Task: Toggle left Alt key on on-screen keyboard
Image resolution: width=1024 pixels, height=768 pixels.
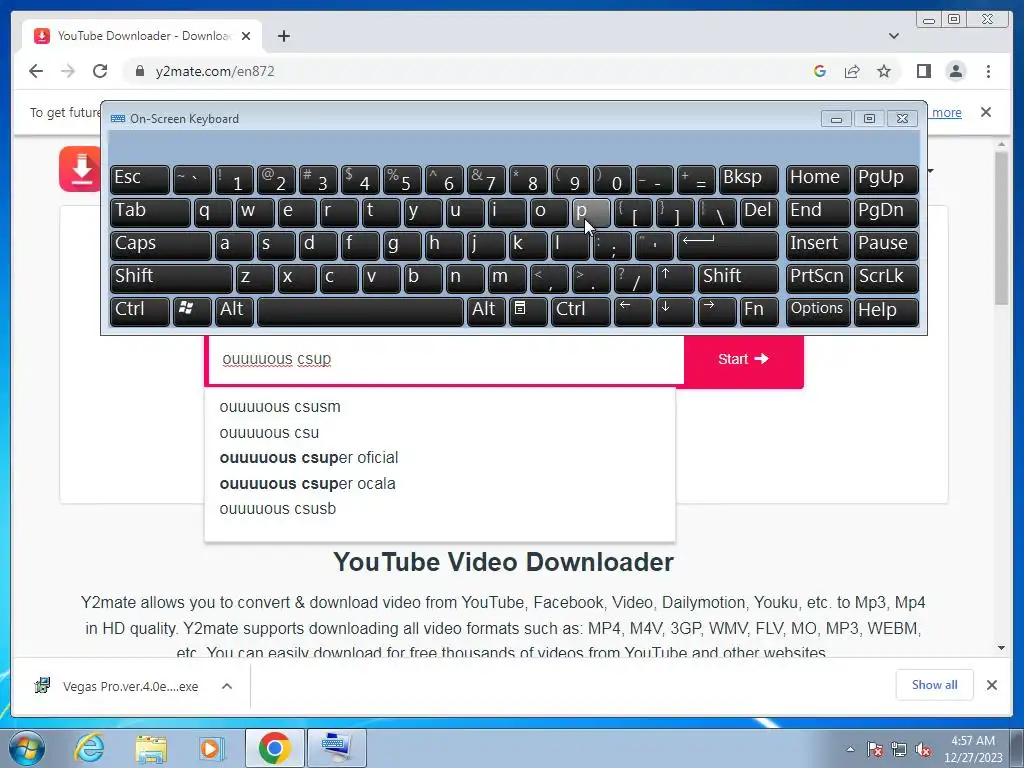Action: coord(234,311)
